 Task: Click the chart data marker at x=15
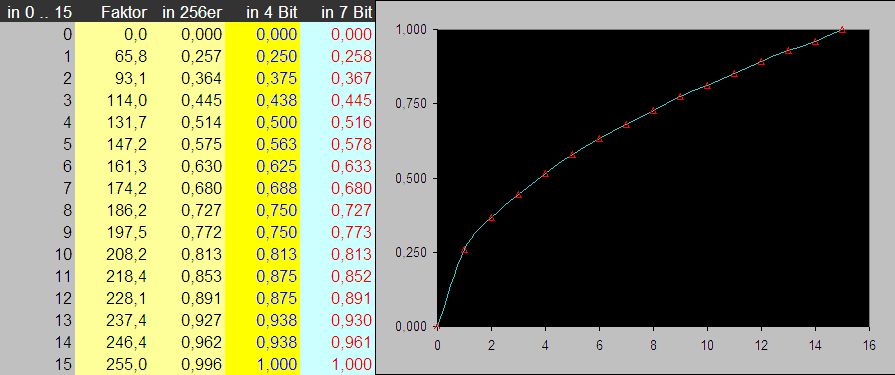pos(842,30)
